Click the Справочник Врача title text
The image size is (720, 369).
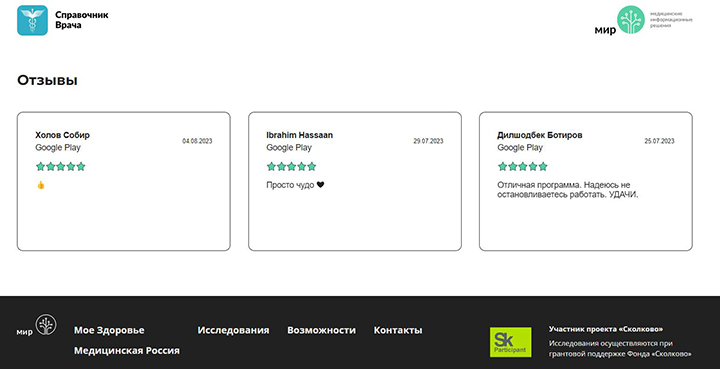tap(82, 20)
